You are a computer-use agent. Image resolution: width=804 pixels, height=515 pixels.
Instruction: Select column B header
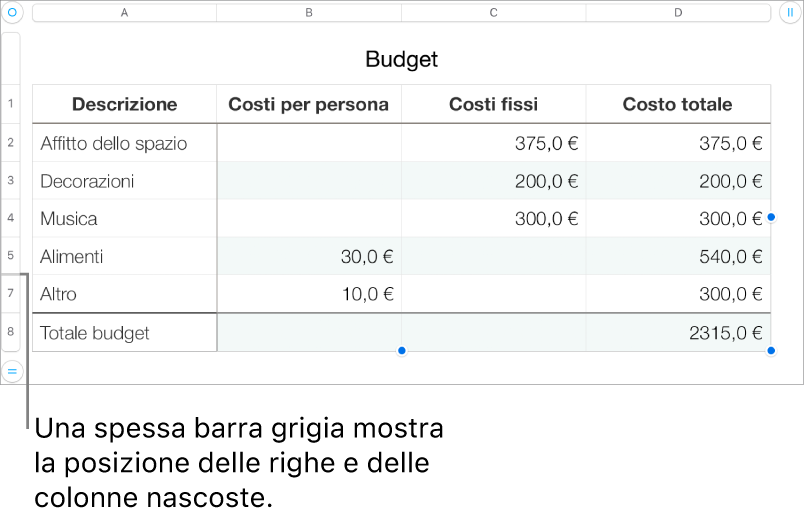coord(309,13)
